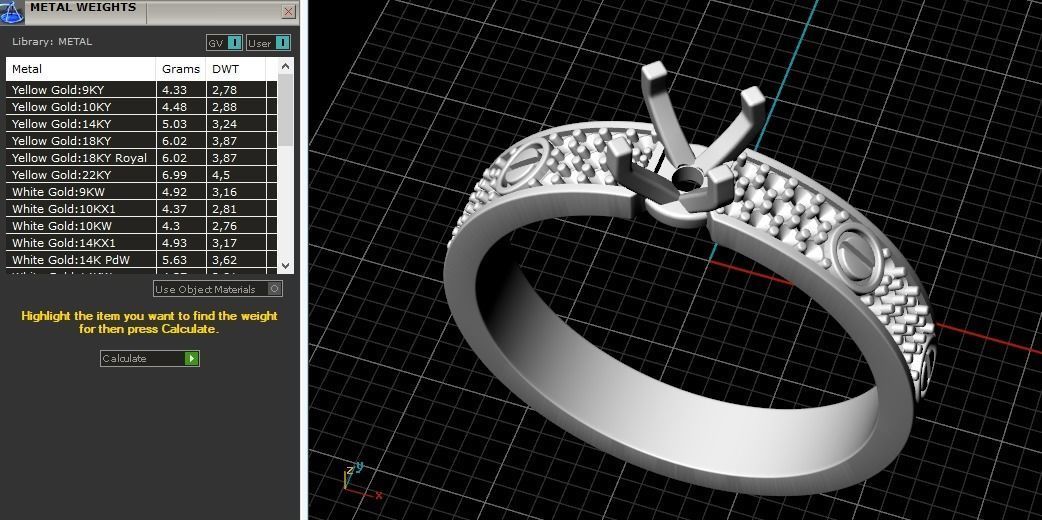The height and width of the screenshot is (520, 1042).
Task: Click the XYZ axis gizmo in viewport
Action: click(x=362, y=481)
